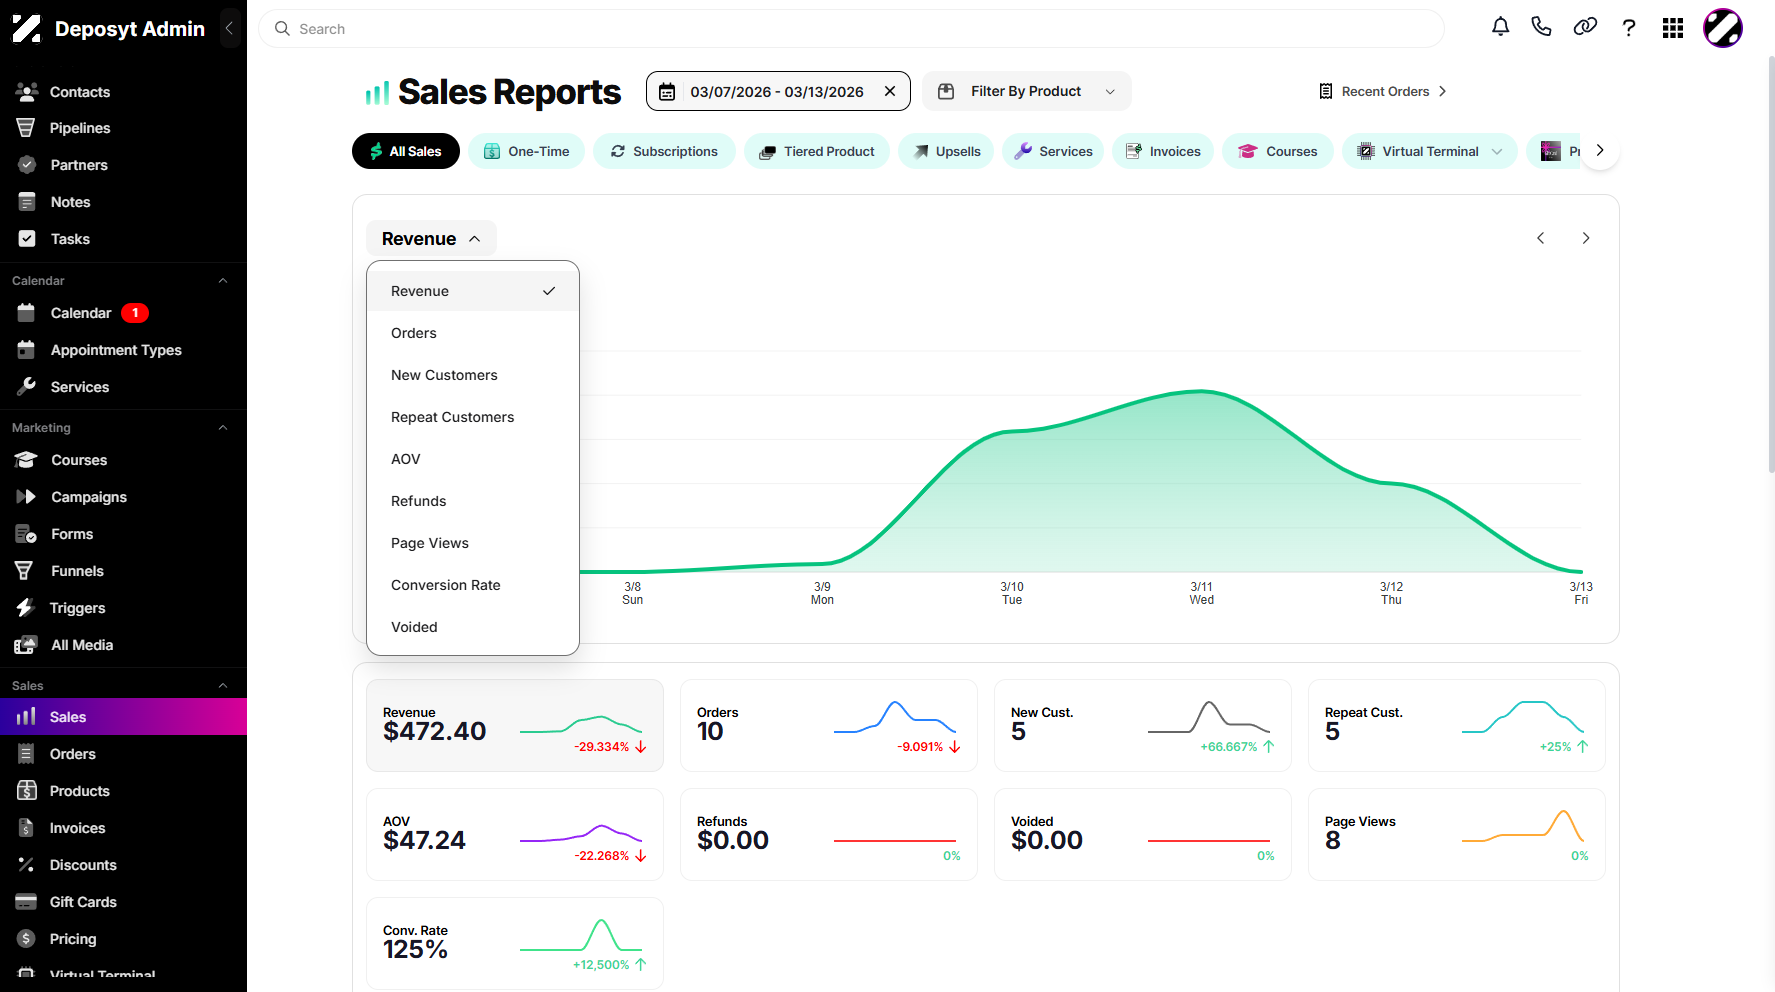This screenshot has width=1775, height=992.
Task: Open the Recent Orders link
Action: 1383,91
